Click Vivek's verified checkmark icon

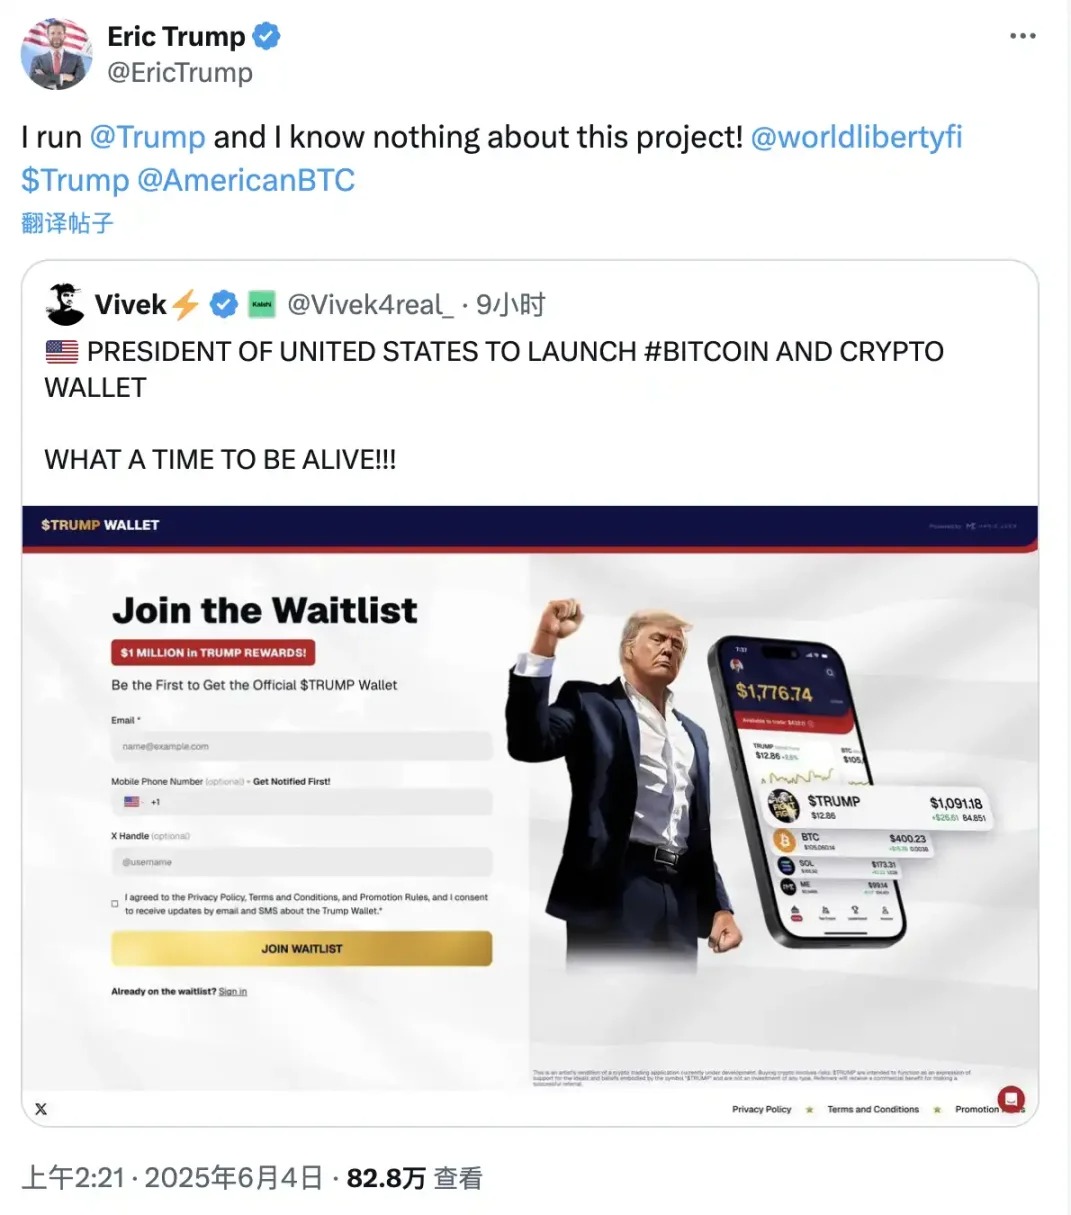point(222,303)
